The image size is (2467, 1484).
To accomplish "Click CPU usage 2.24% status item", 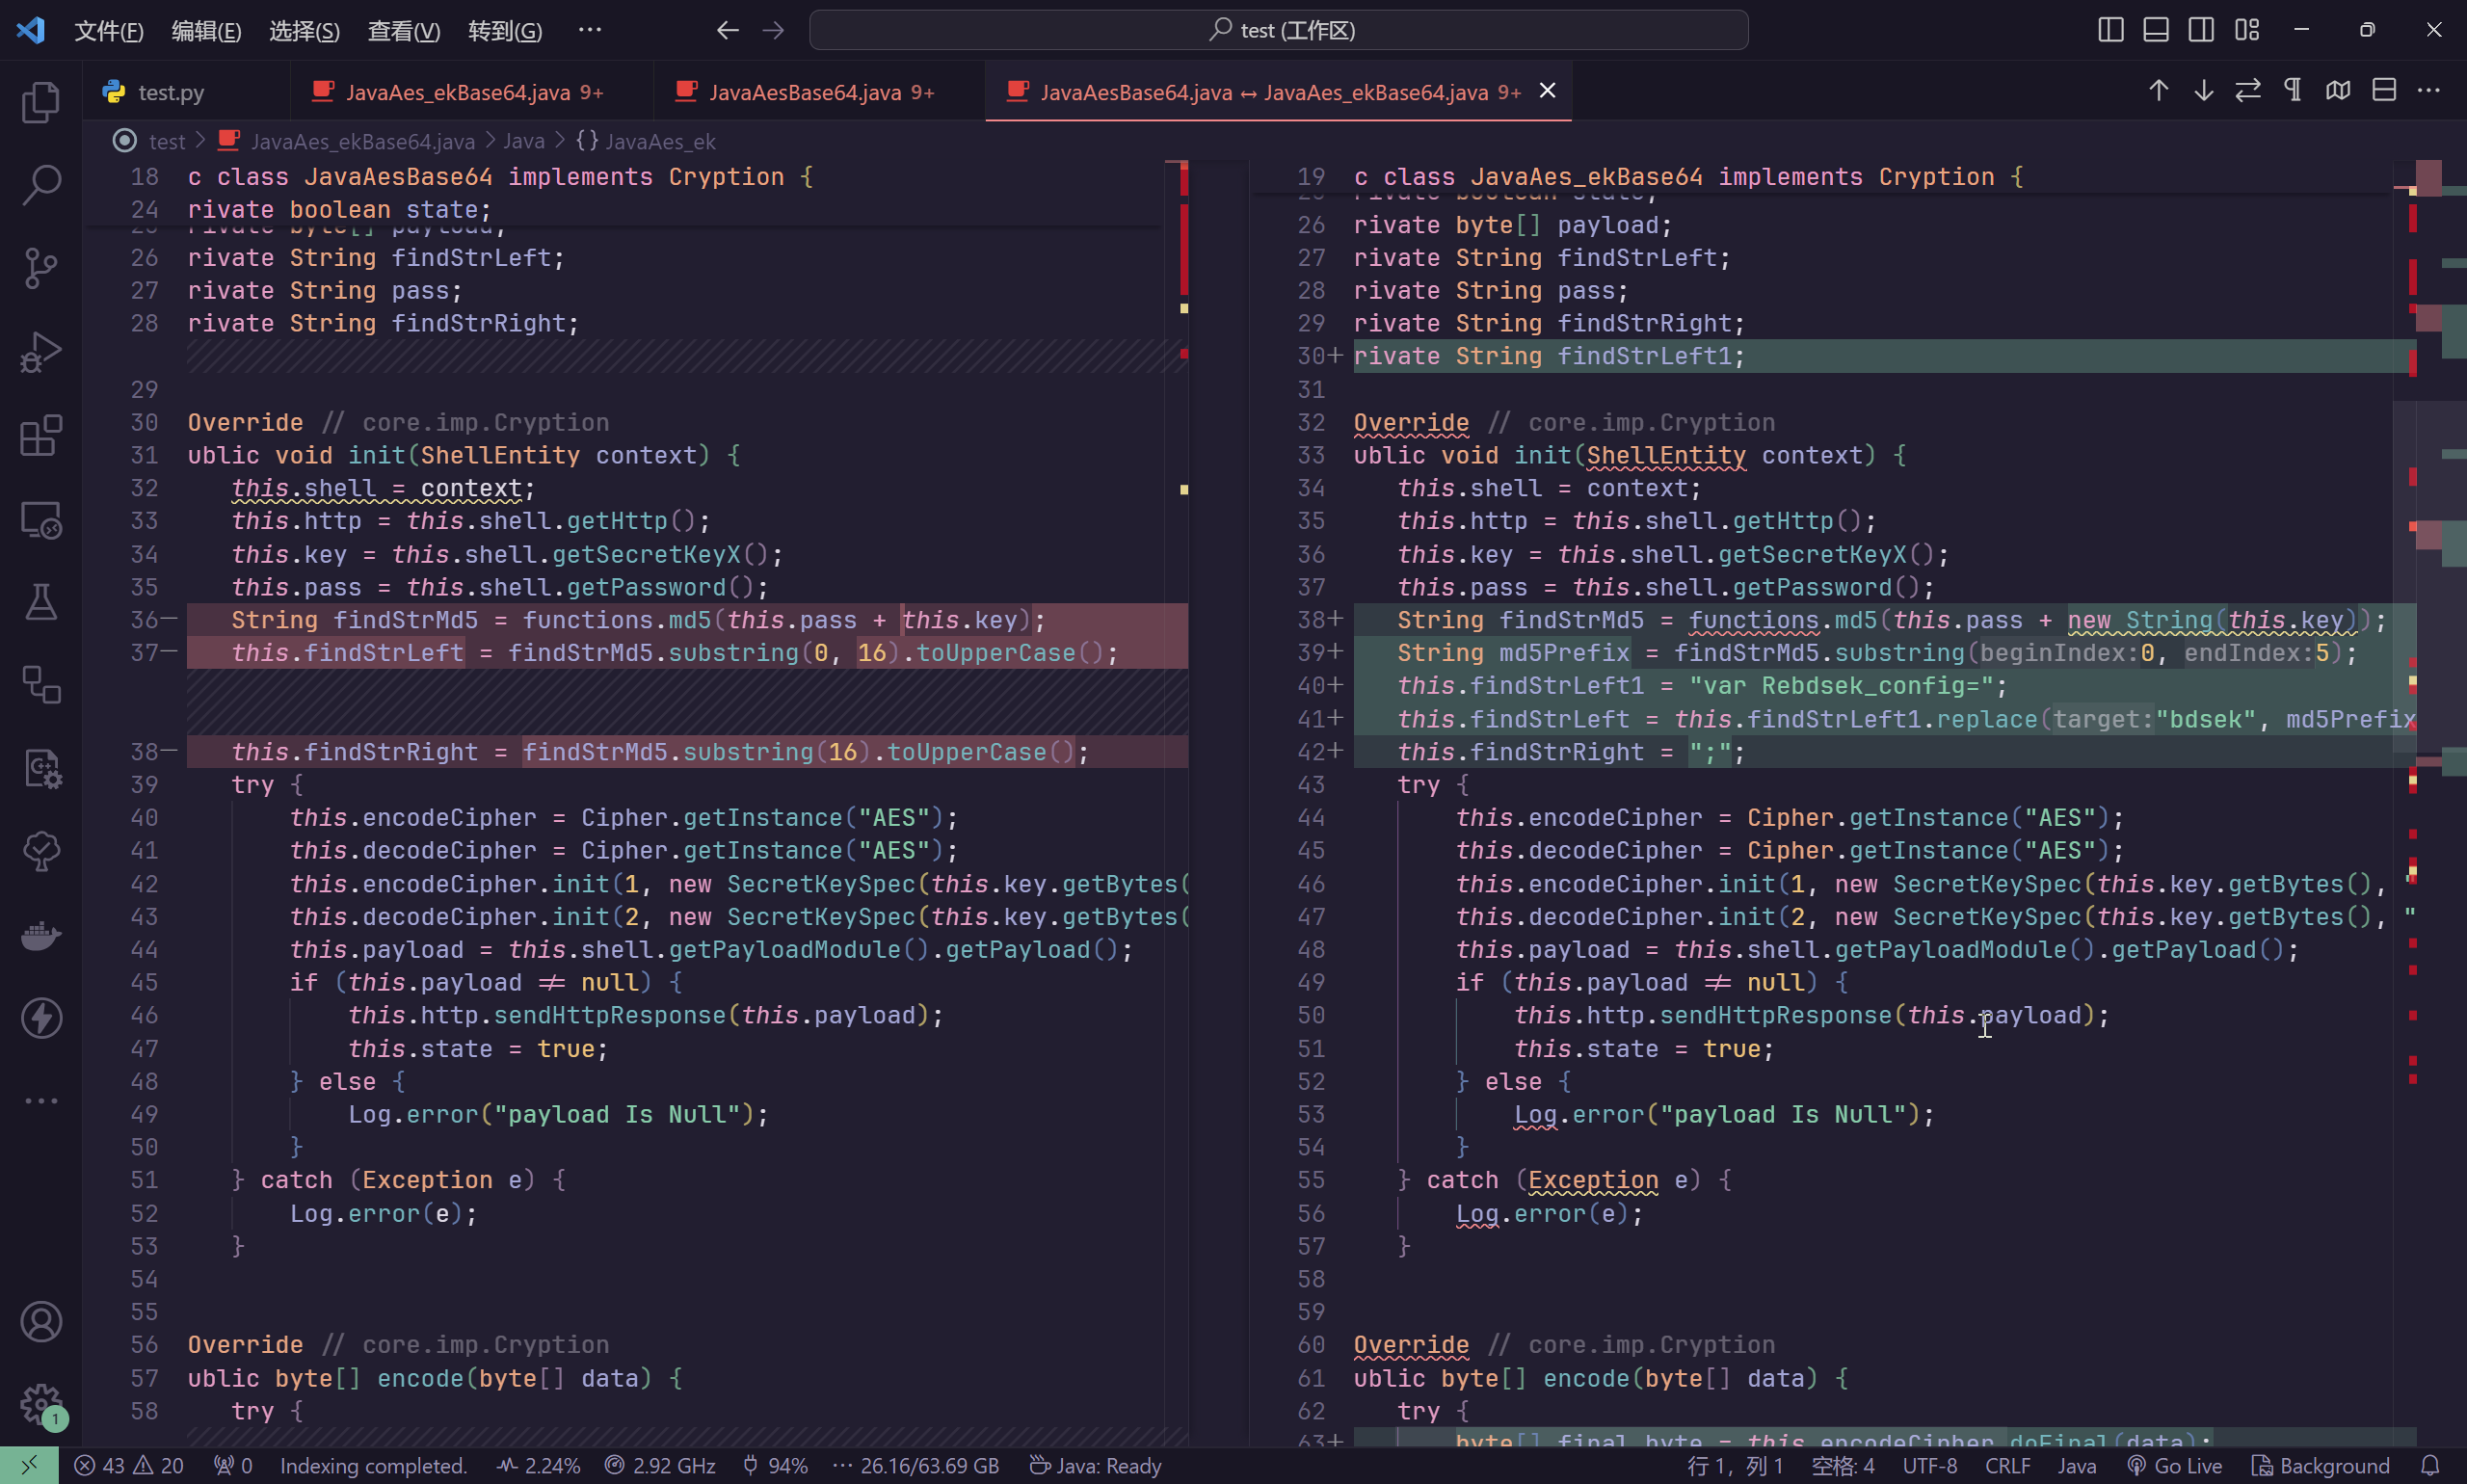I will coord(538,1465).
